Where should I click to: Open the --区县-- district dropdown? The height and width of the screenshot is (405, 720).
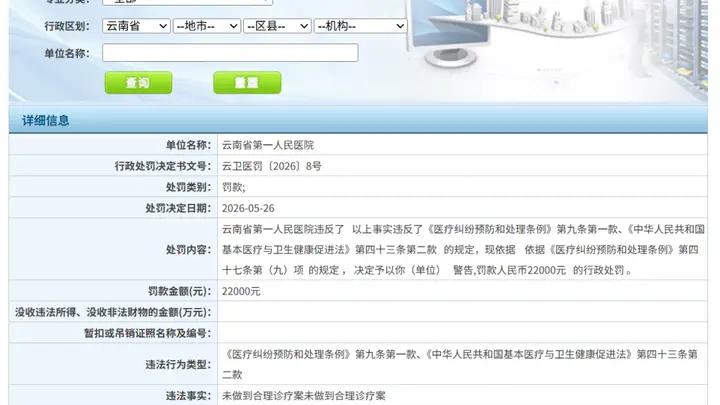pyautogui.click(x=277, y=26)
